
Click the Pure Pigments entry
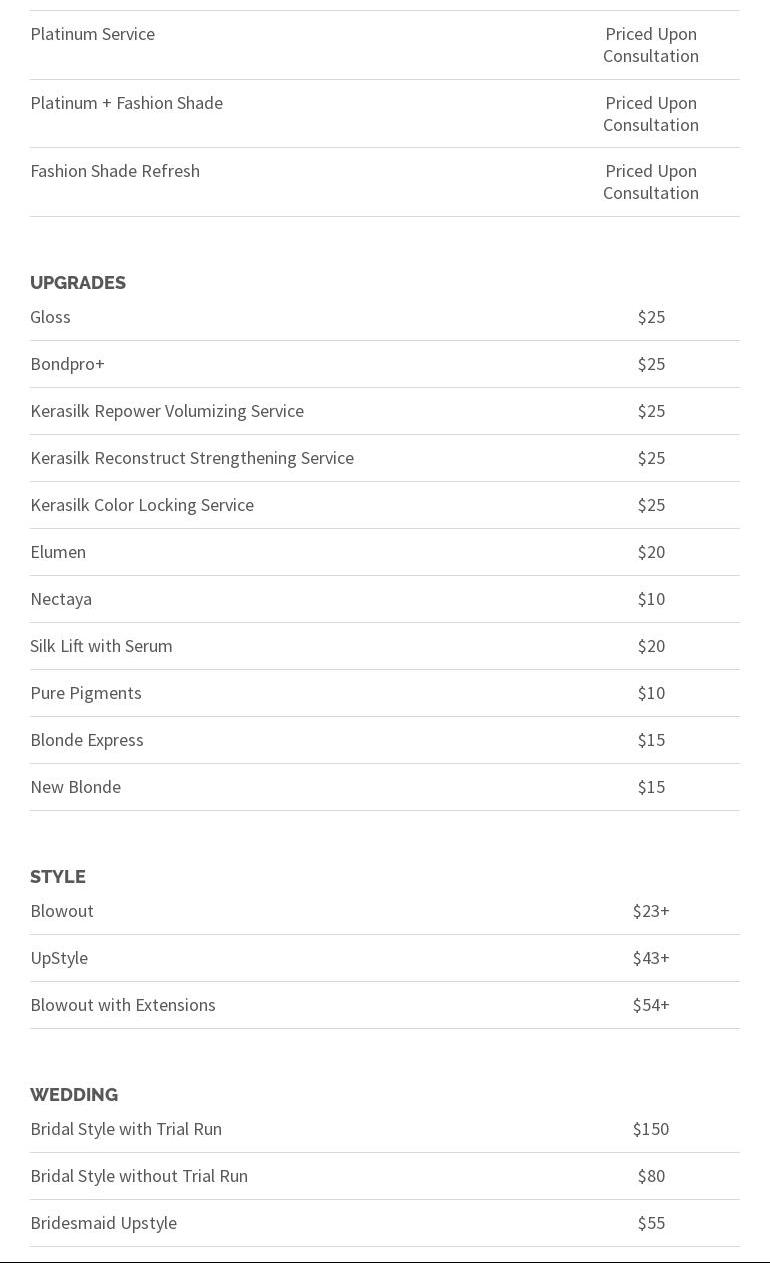point(86,693)
